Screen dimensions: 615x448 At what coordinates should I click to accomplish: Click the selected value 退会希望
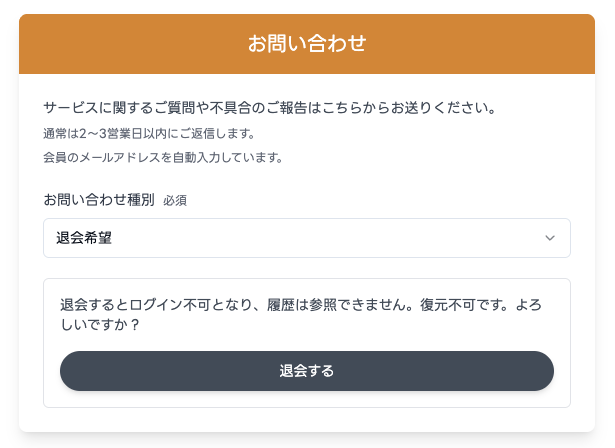click(84, 238)
